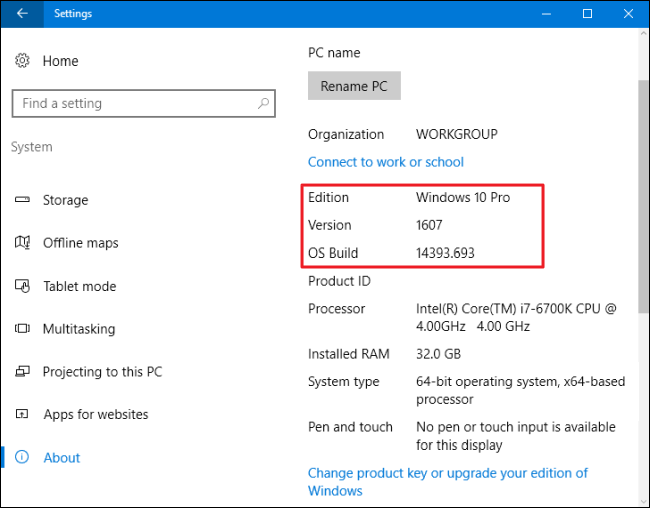Go to Offline maps settings

tap(80, 243)
